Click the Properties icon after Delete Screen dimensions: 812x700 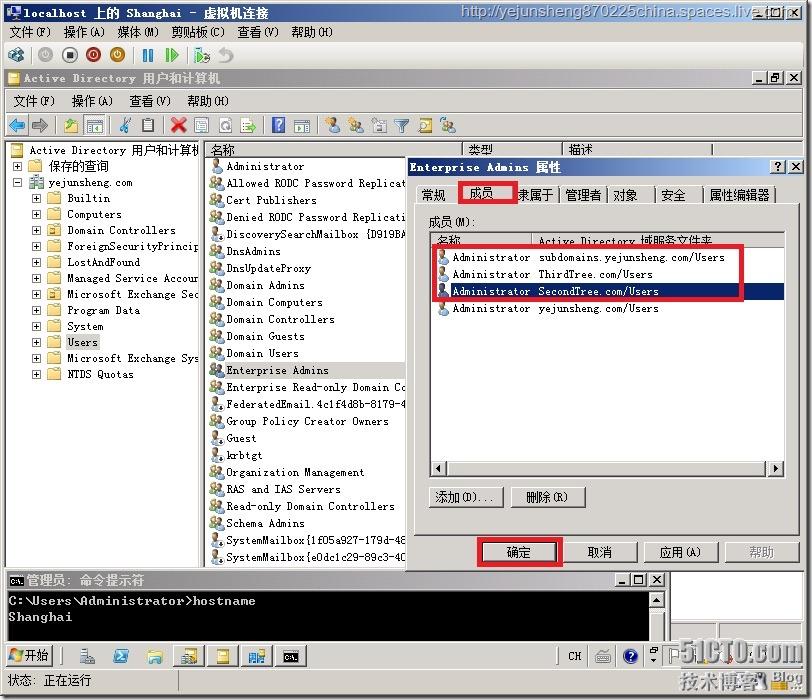point(201,125)
